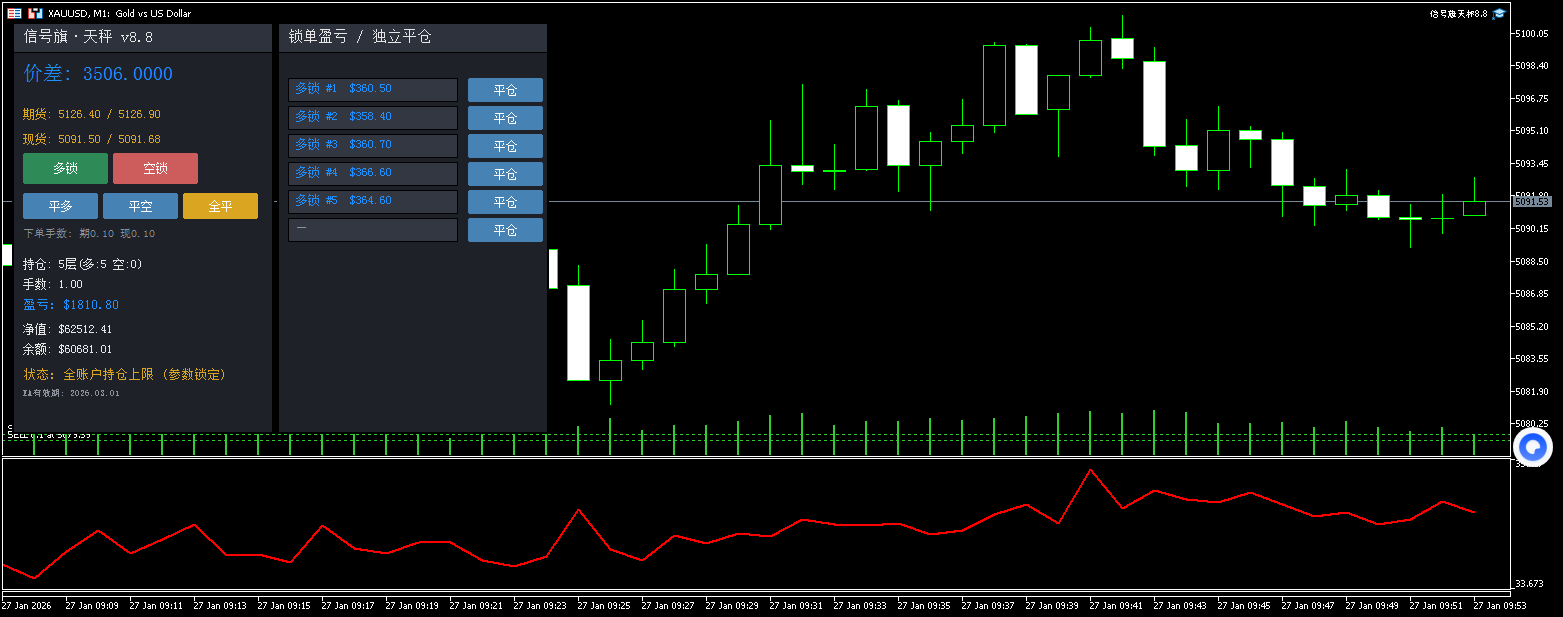
Task: Click the yellow 全平 button
Action: pos(220,206)
